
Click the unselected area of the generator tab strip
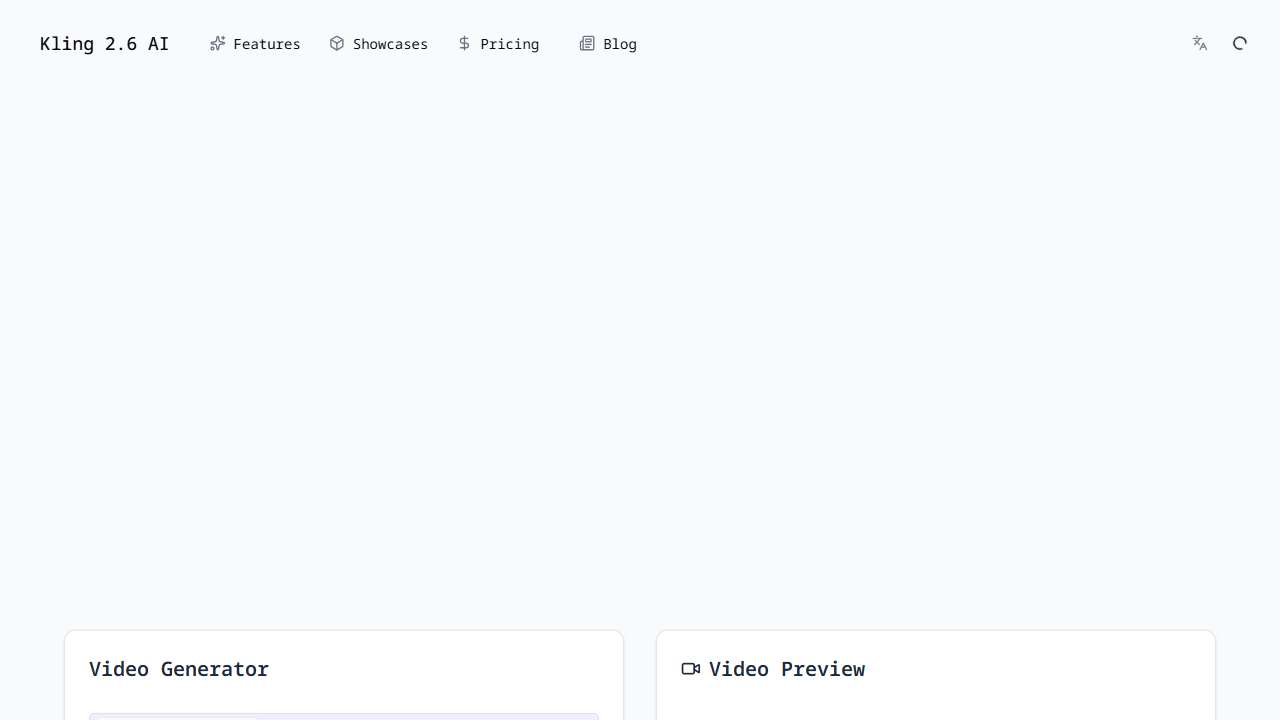[430, 717]
